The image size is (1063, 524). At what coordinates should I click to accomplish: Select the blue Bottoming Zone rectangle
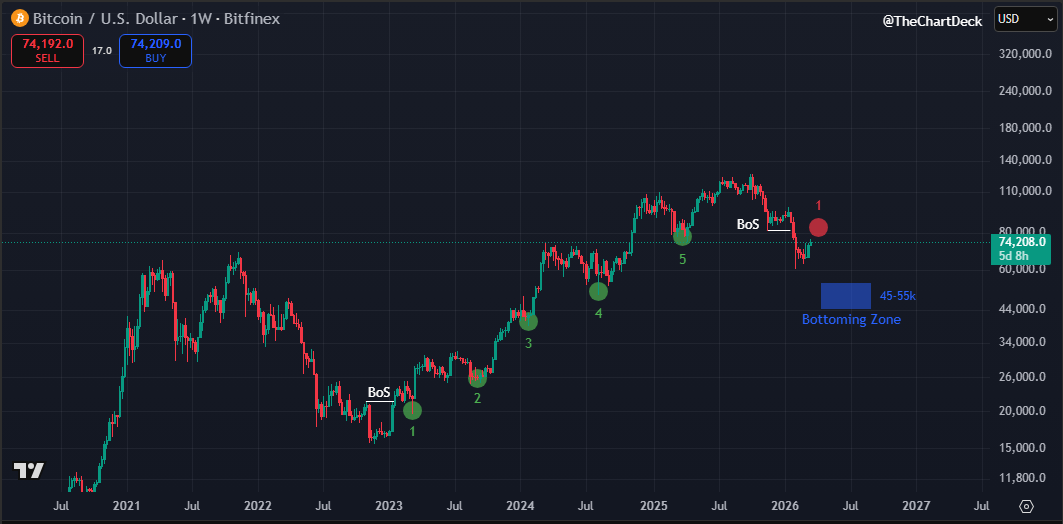[x=845, y=296]
